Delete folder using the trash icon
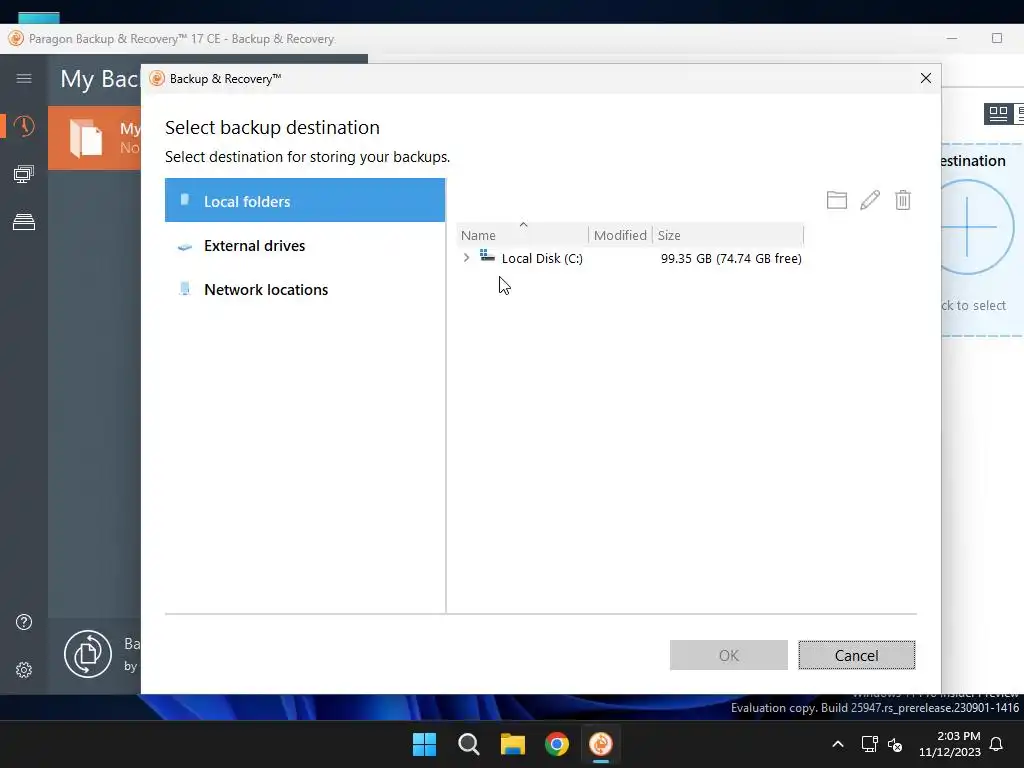The width and height of the screenshot is (1024, 768). [903, 200]
